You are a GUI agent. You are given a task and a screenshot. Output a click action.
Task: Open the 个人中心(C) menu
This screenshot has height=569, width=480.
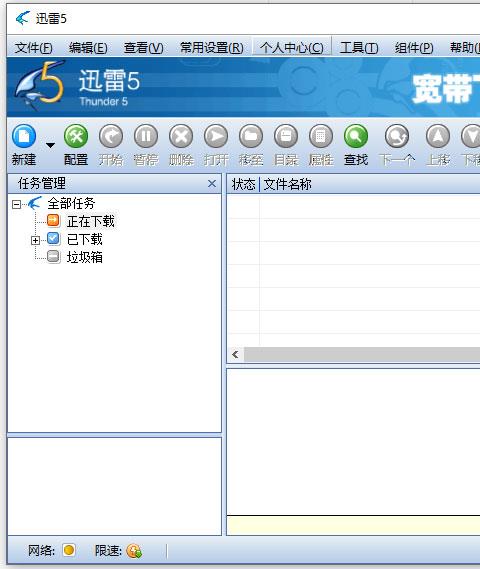coord(292,48)
